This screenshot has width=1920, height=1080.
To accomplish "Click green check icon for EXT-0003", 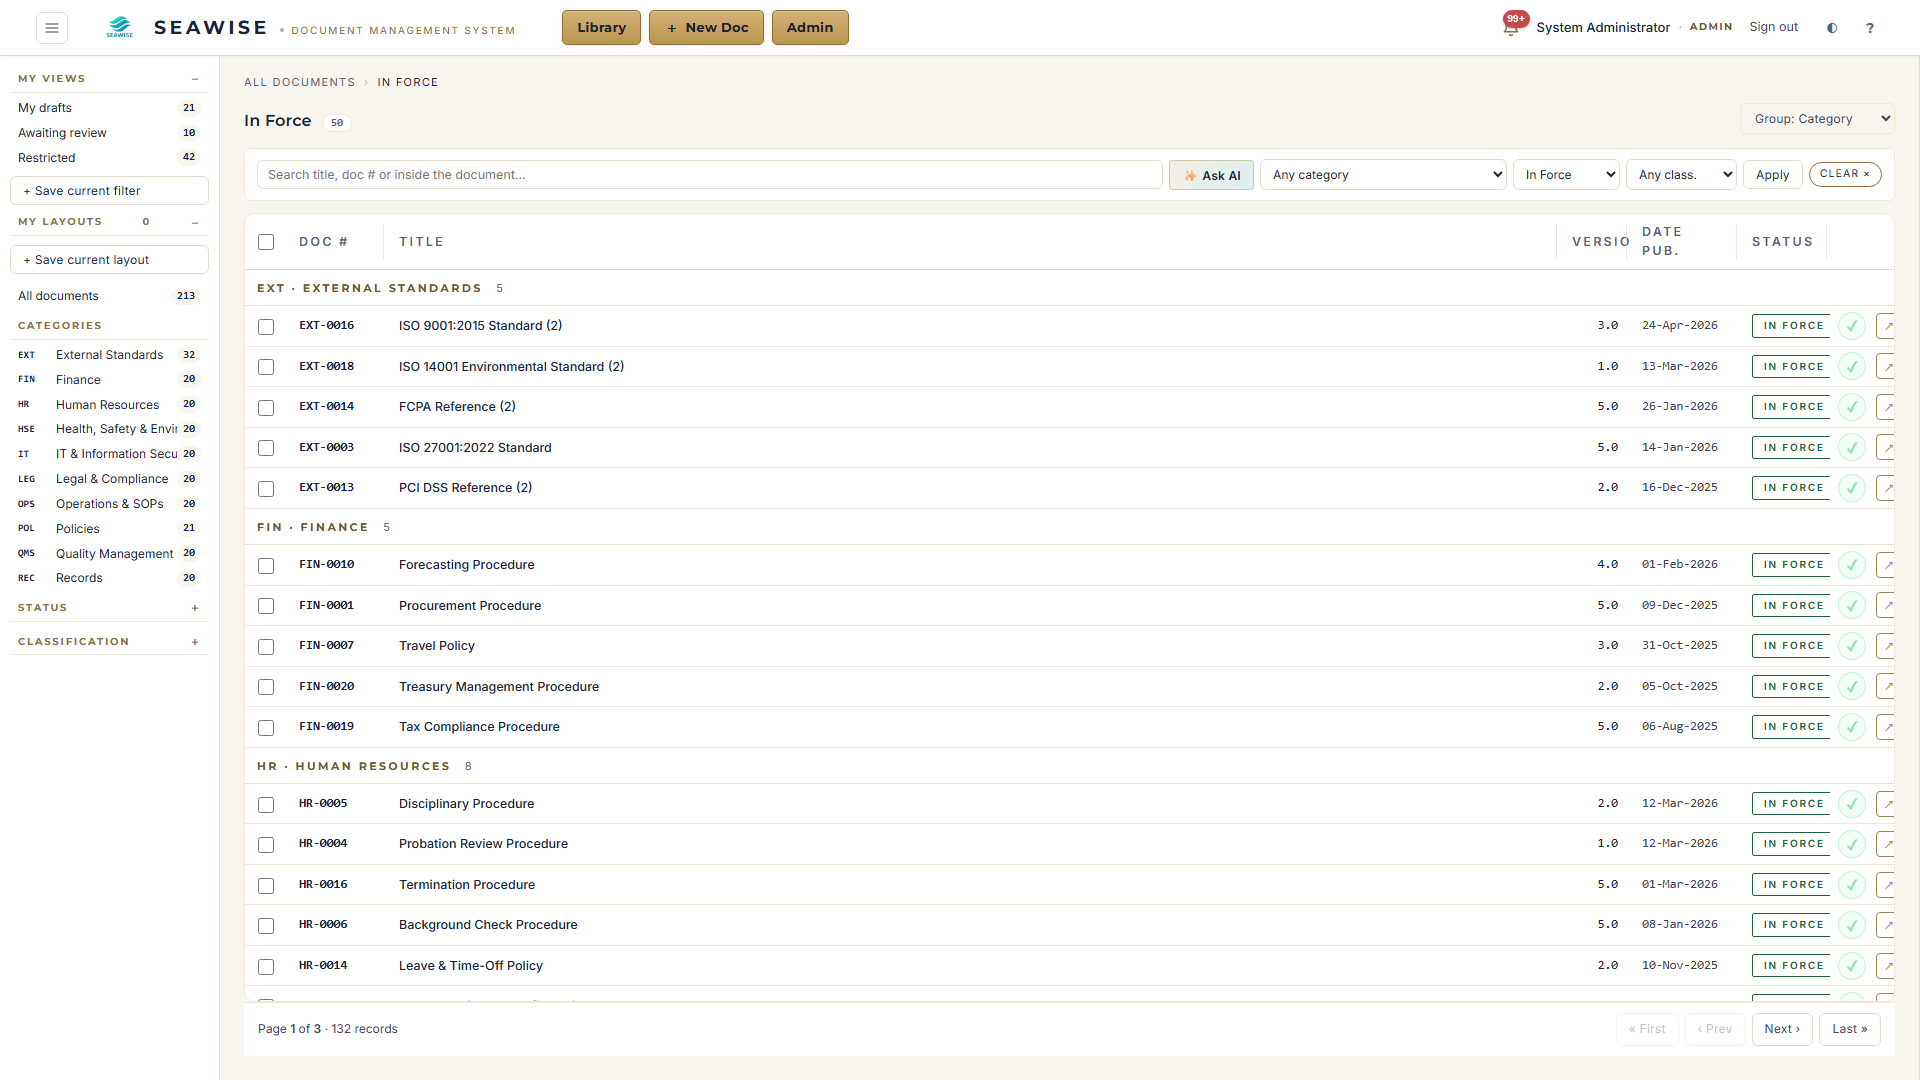I will click(1852, 448).
